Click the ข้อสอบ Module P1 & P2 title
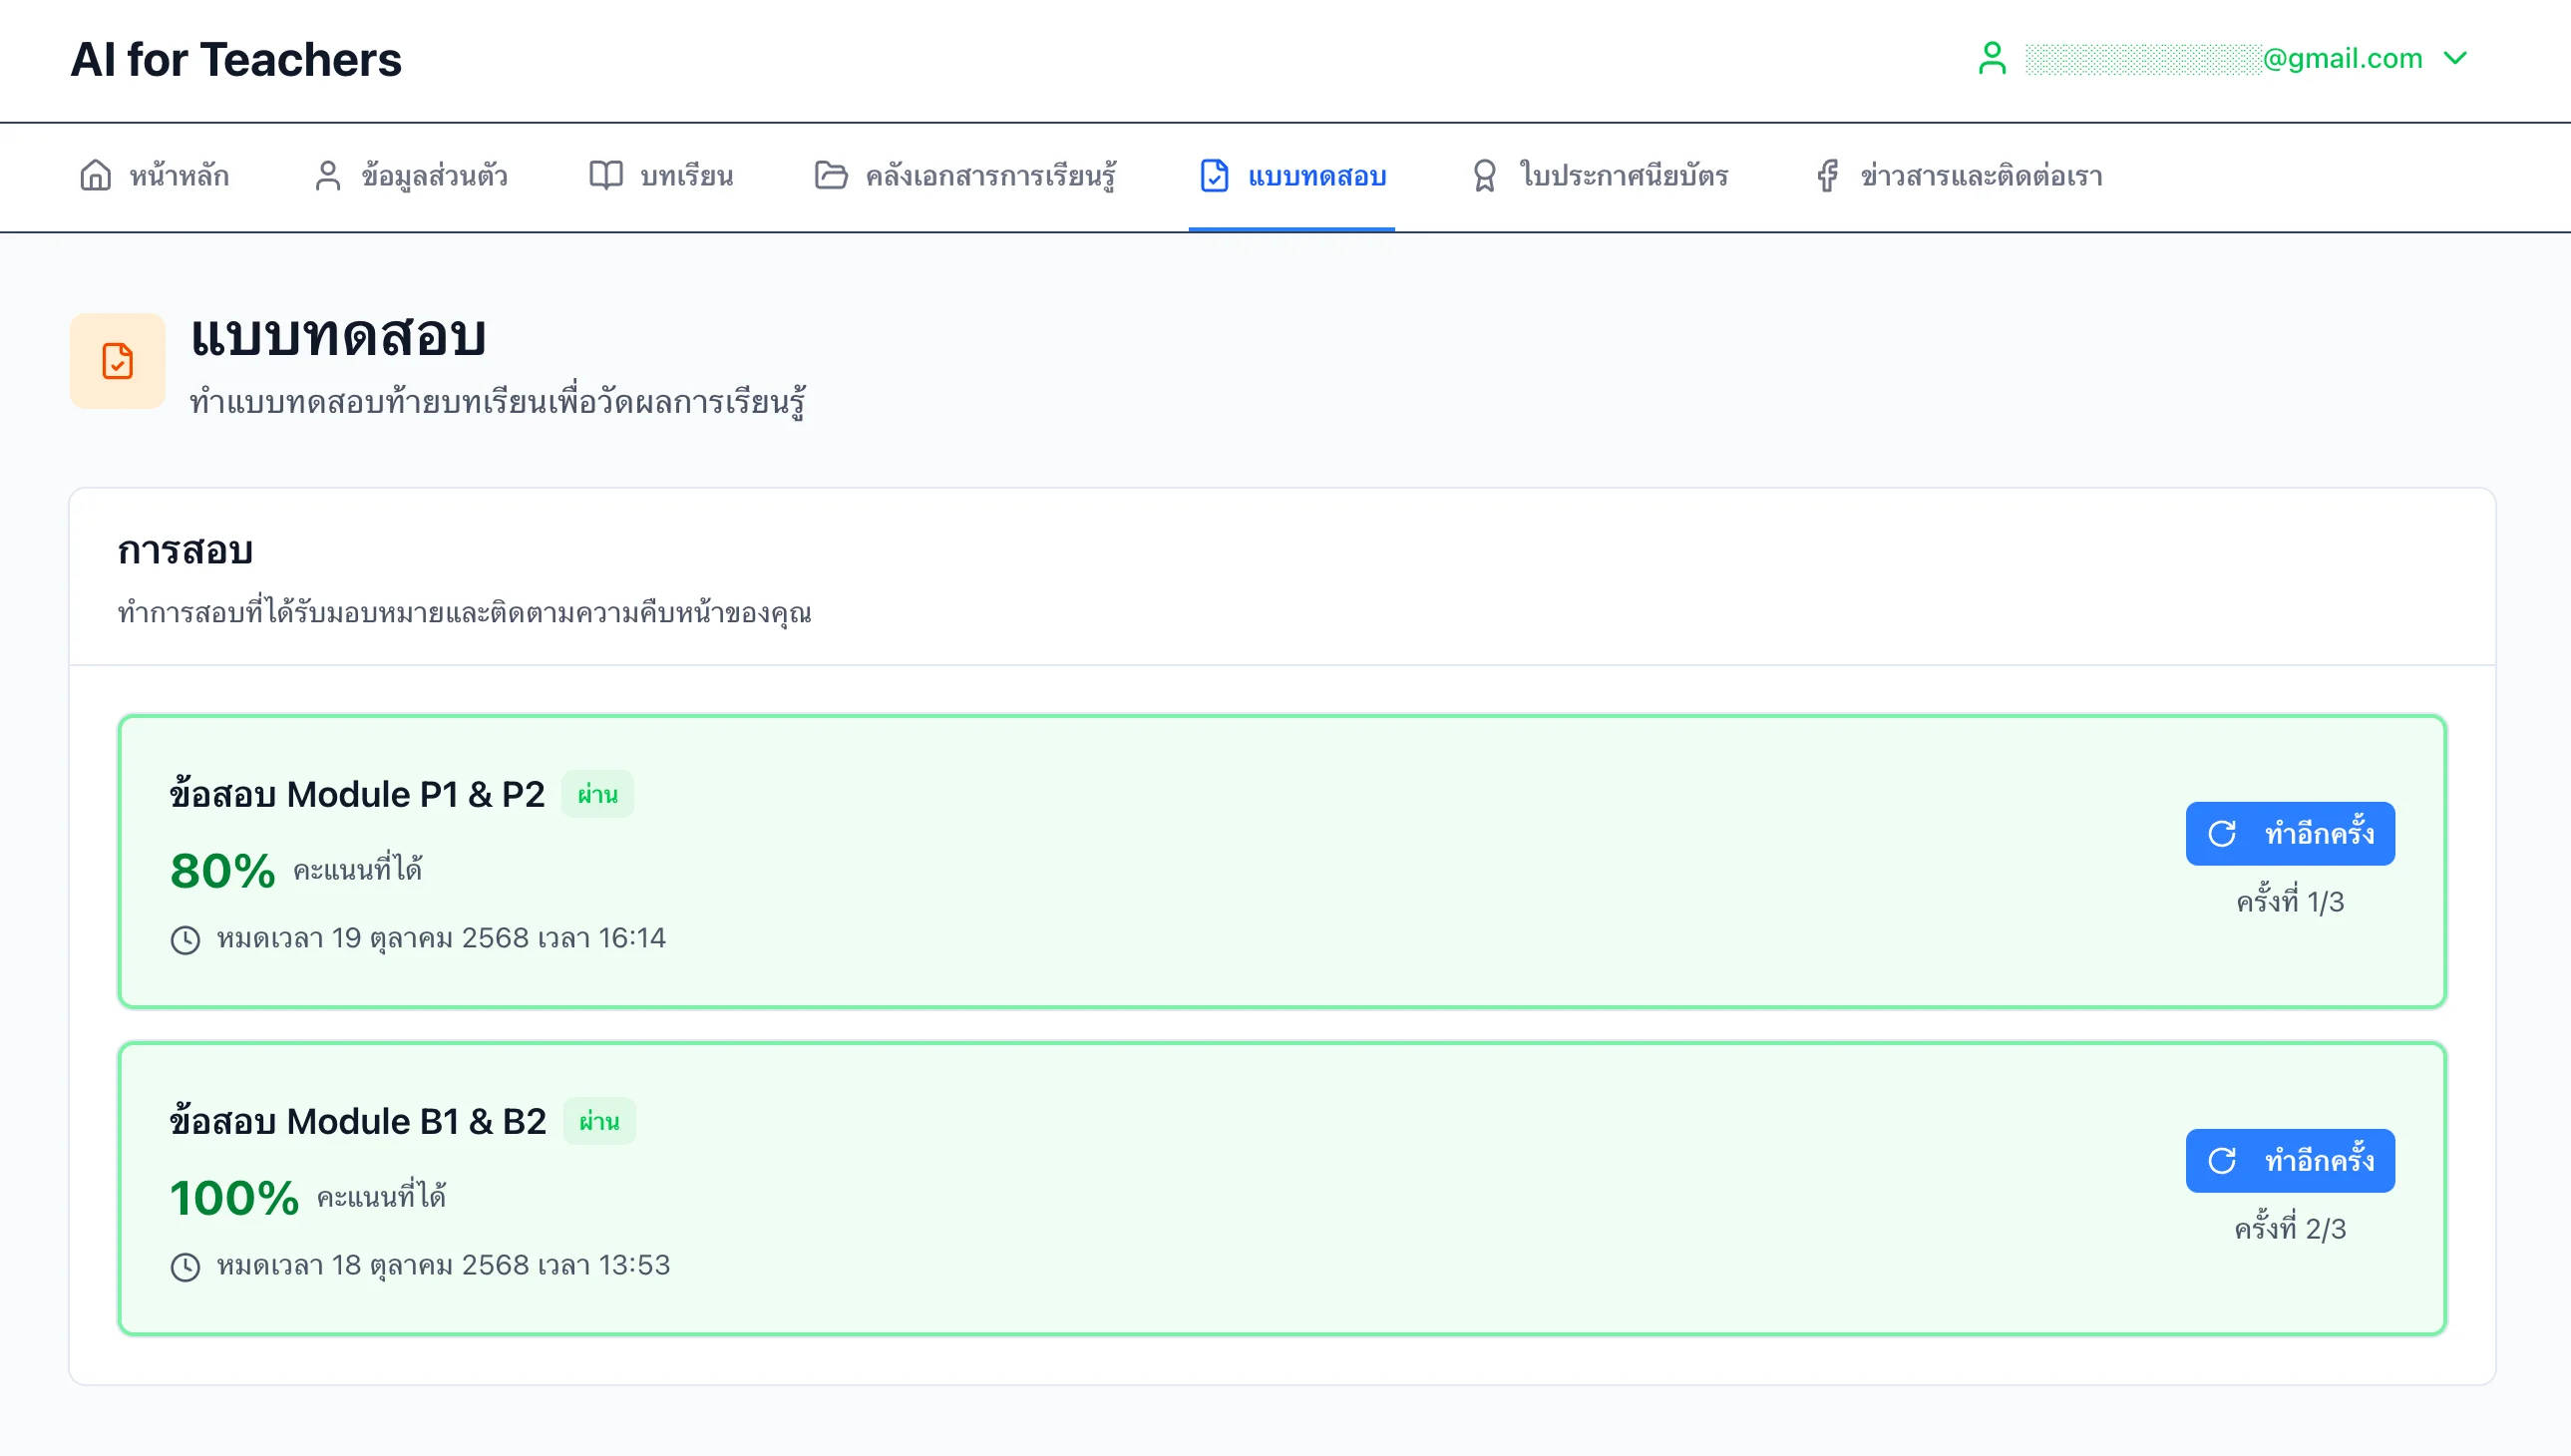The height and width of the screenshot is (1456, 2571). [357, 794]
